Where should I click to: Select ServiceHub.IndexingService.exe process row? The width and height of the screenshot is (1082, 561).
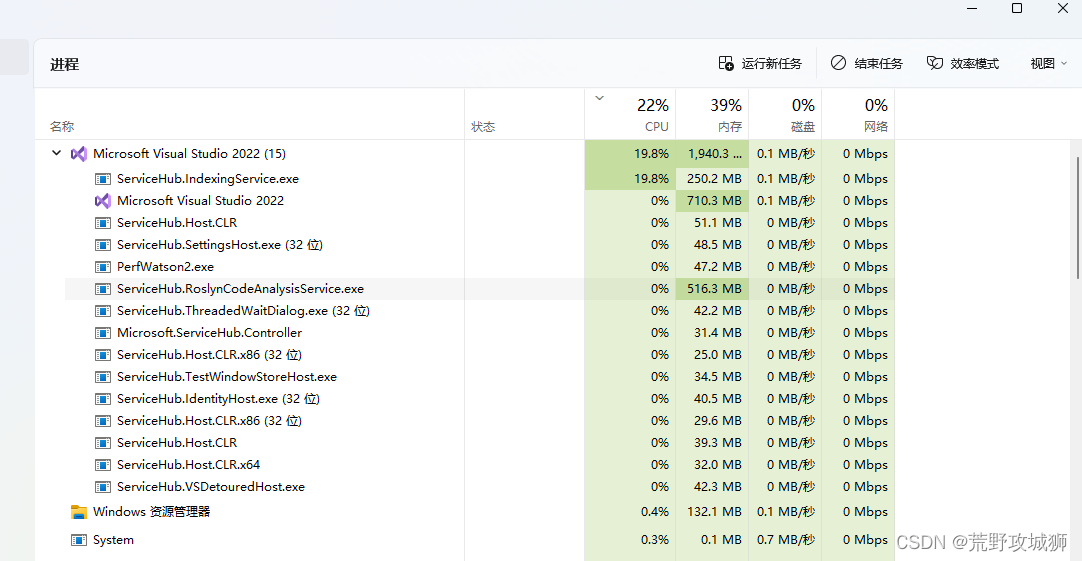(480, 179)
